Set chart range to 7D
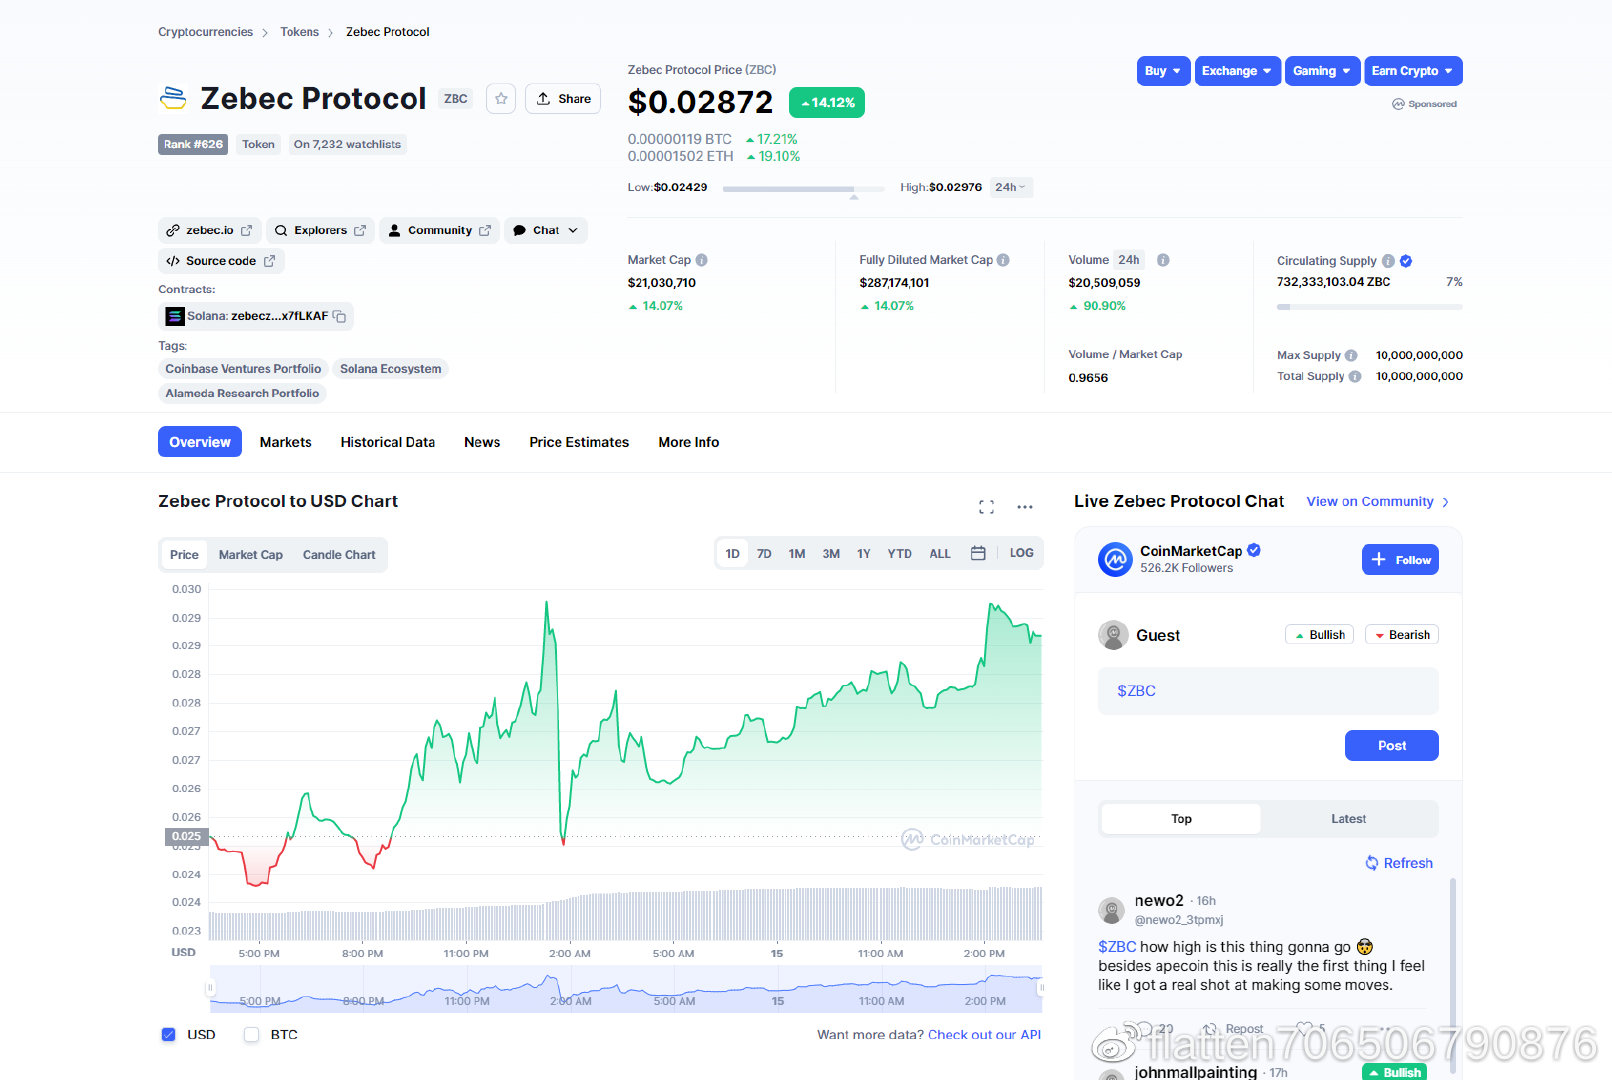The image size is (1612, 1080). pyautogui.click(x=764, y=554)
